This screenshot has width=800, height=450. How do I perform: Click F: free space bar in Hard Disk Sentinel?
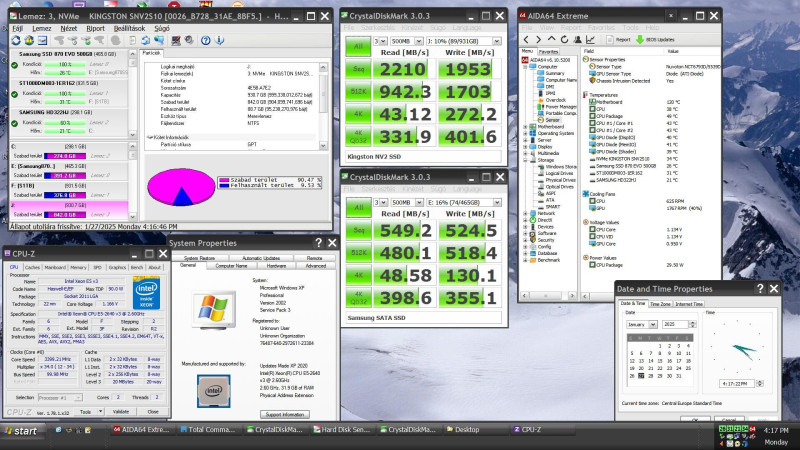tap(65, 195)
